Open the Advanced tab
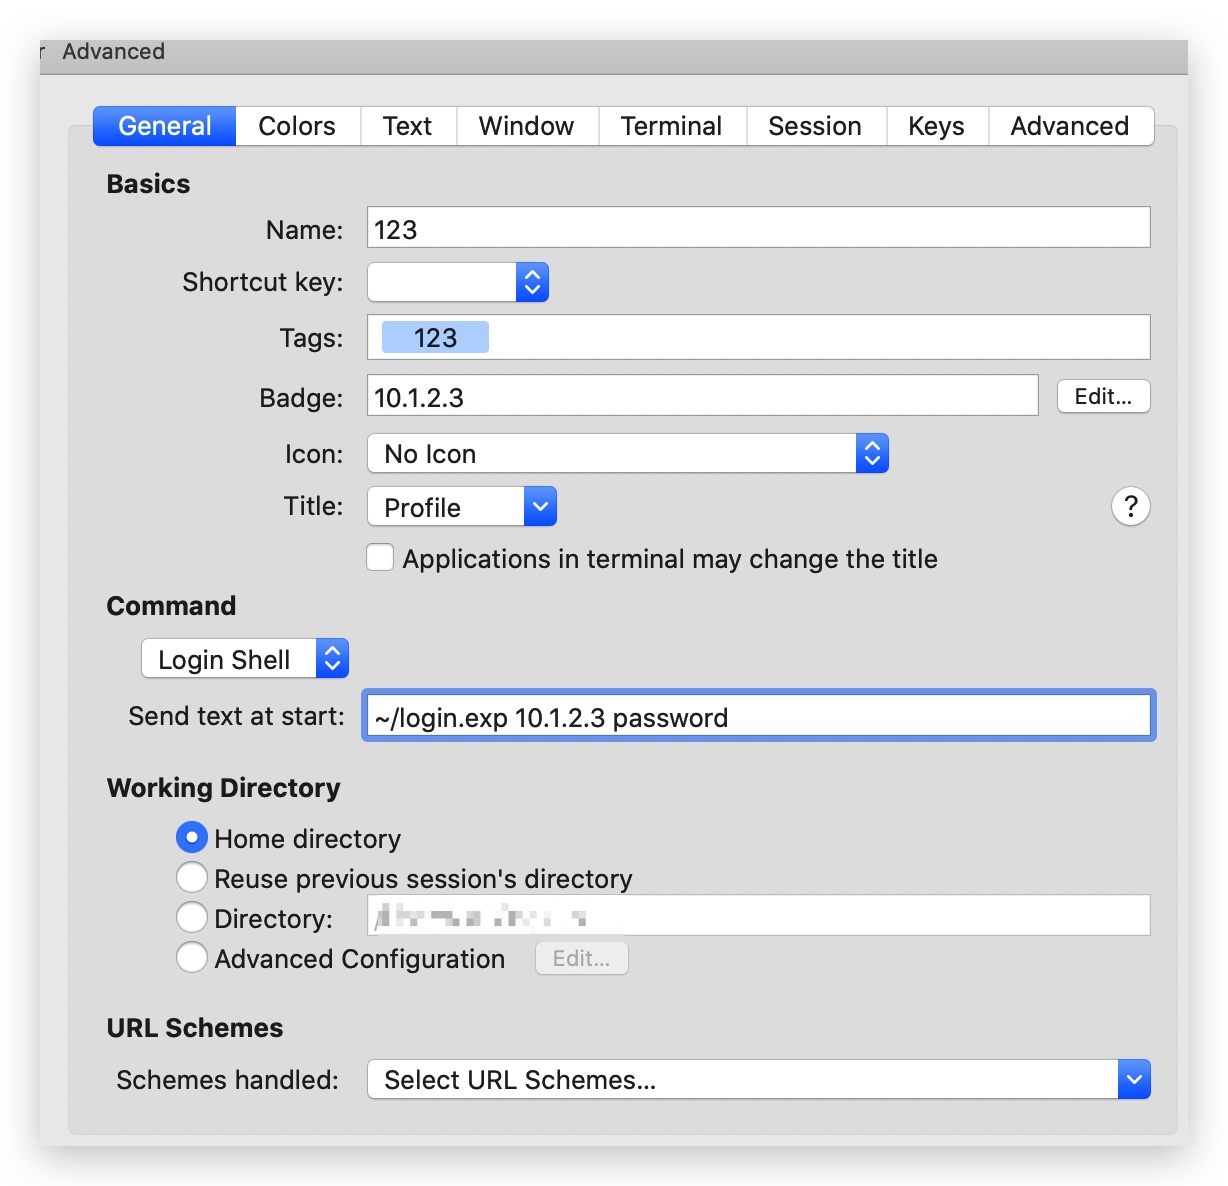Screen dimensions: 1228x1186 pyautogui.click(x=1070, y=126)
